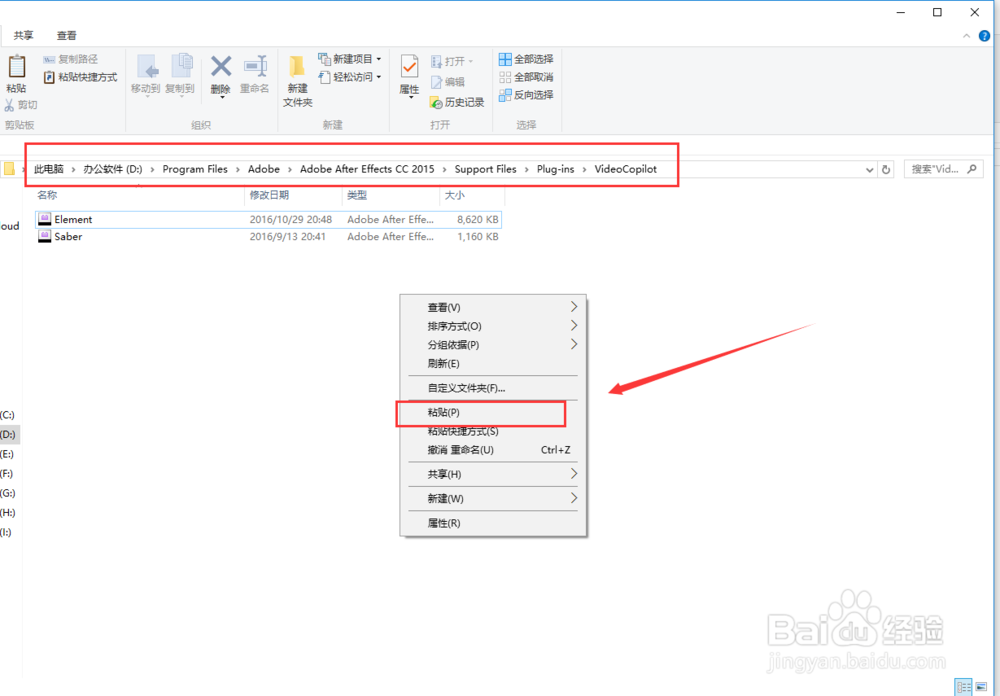Choose Refresh (刷新(E)) in context menu
Image resolution: width=1000 pixels, height=696 pixels.
493,364
